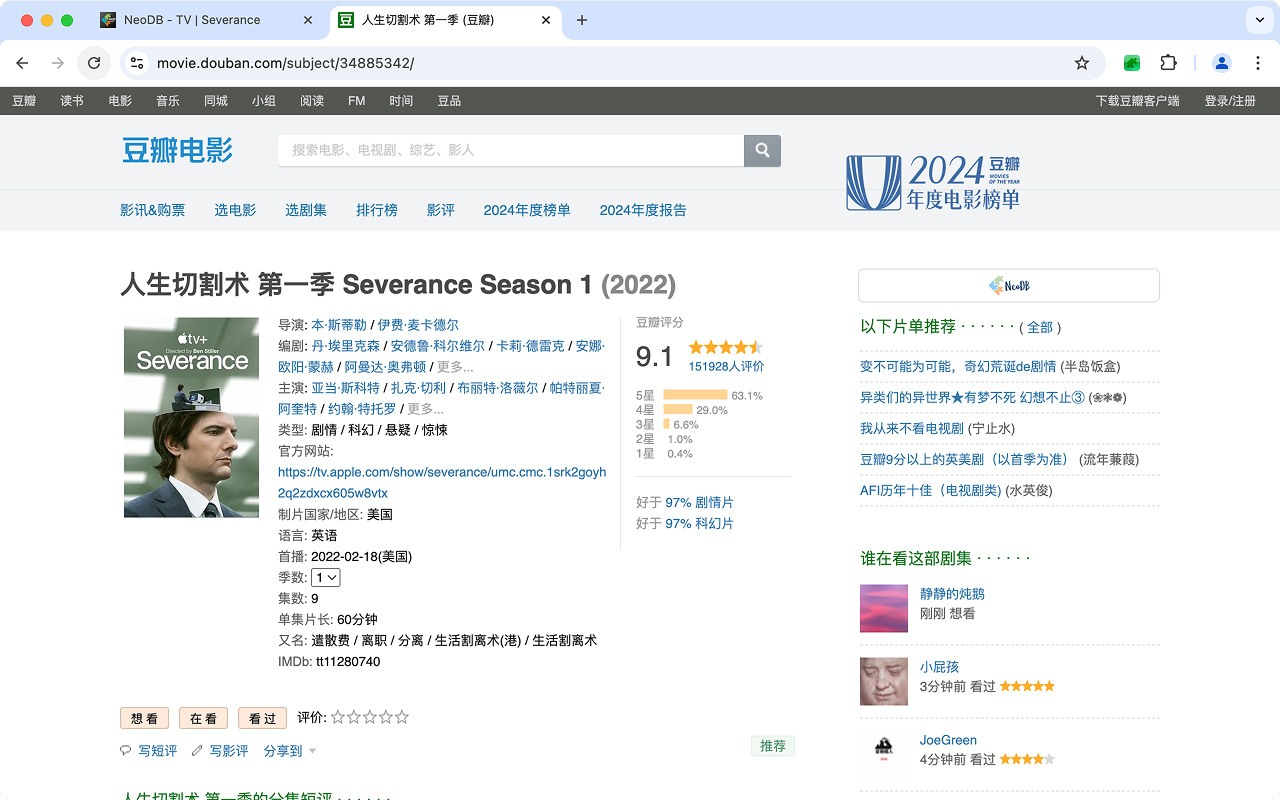Open the 影讯&购票 section

point(153,210)
